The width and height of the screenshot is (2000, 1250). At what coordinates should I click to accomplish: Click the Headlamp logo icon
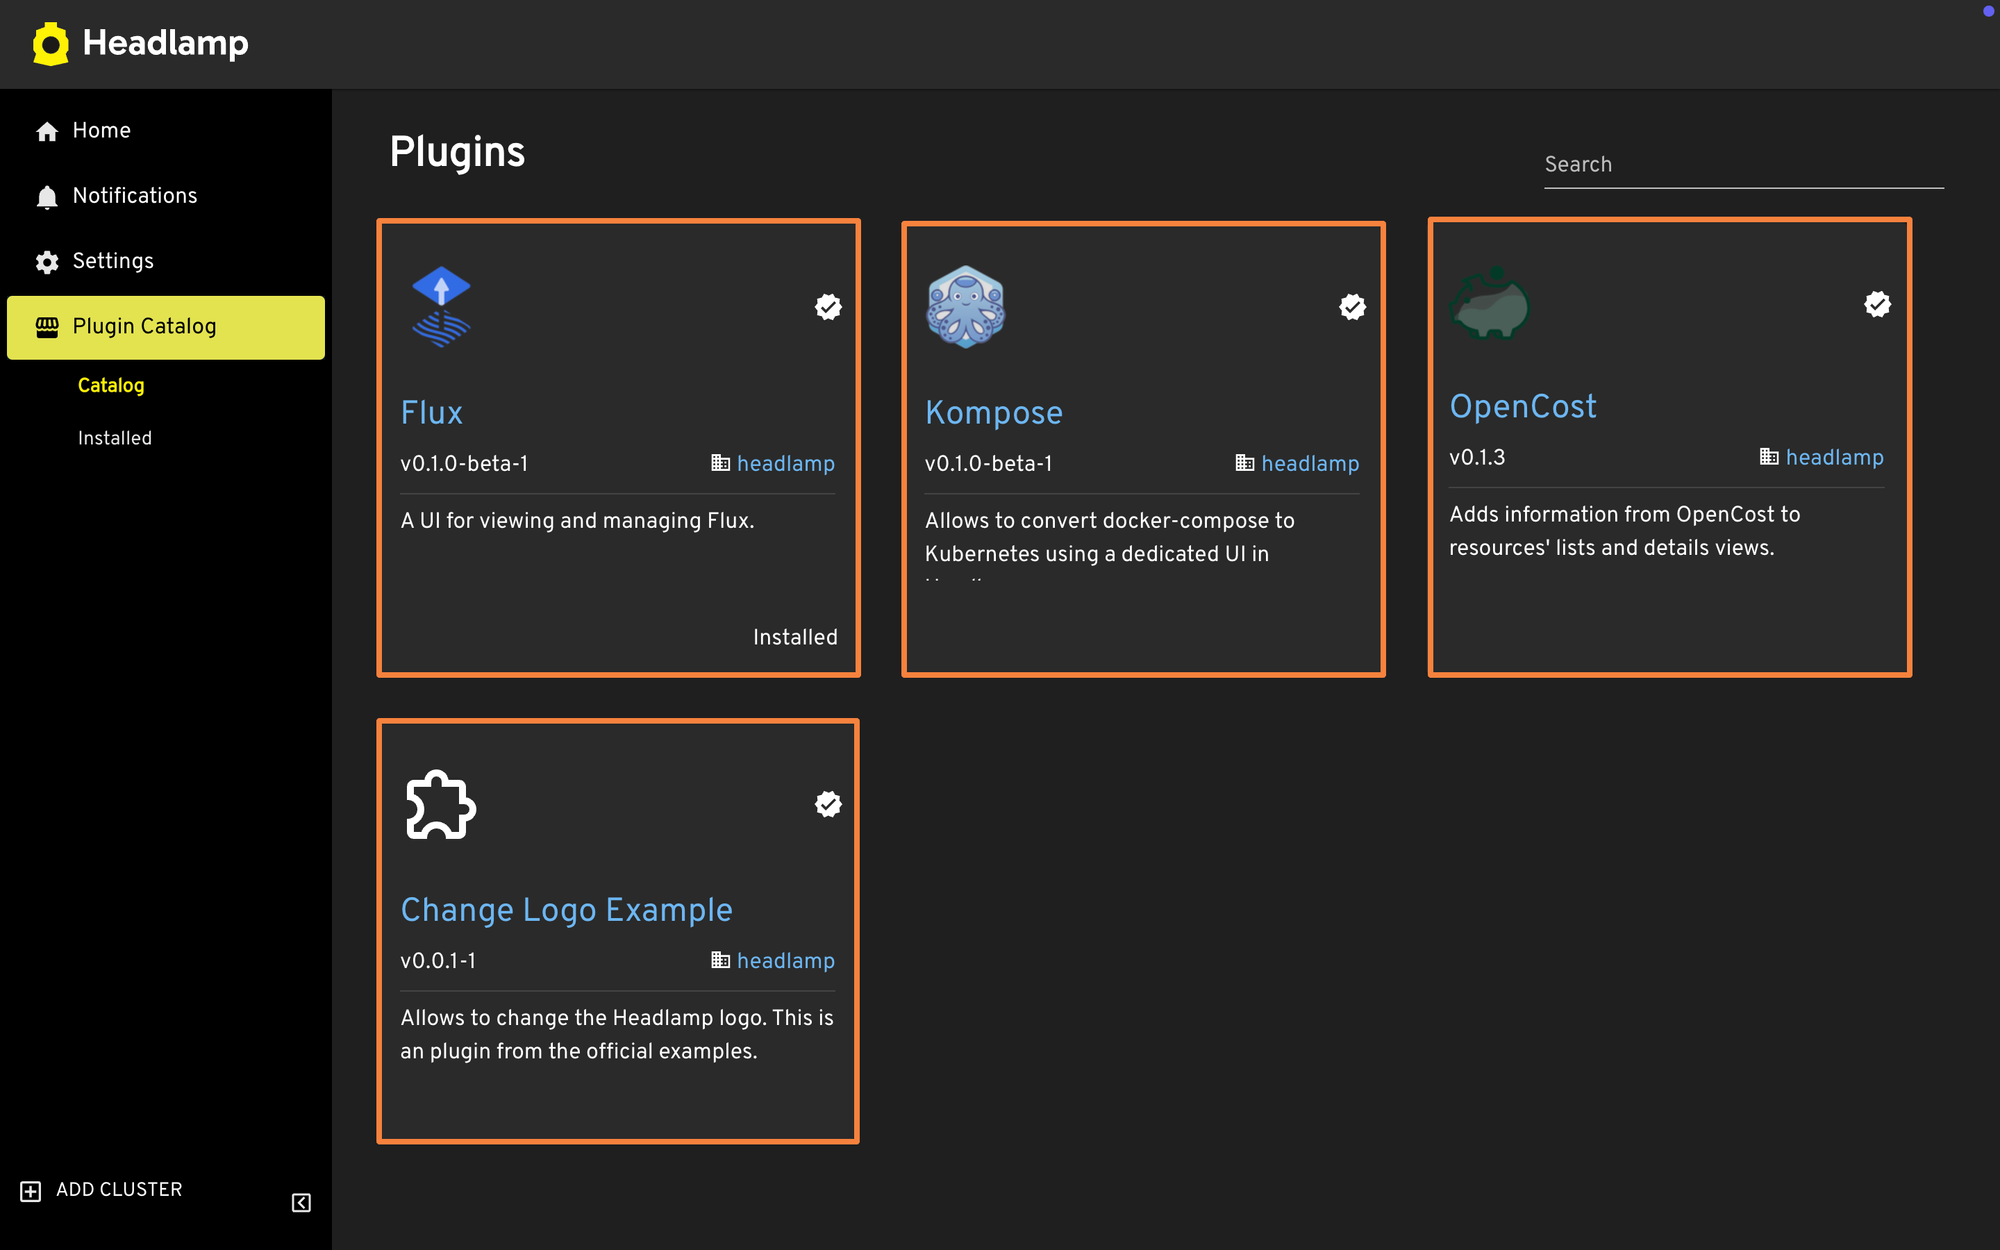50,44
